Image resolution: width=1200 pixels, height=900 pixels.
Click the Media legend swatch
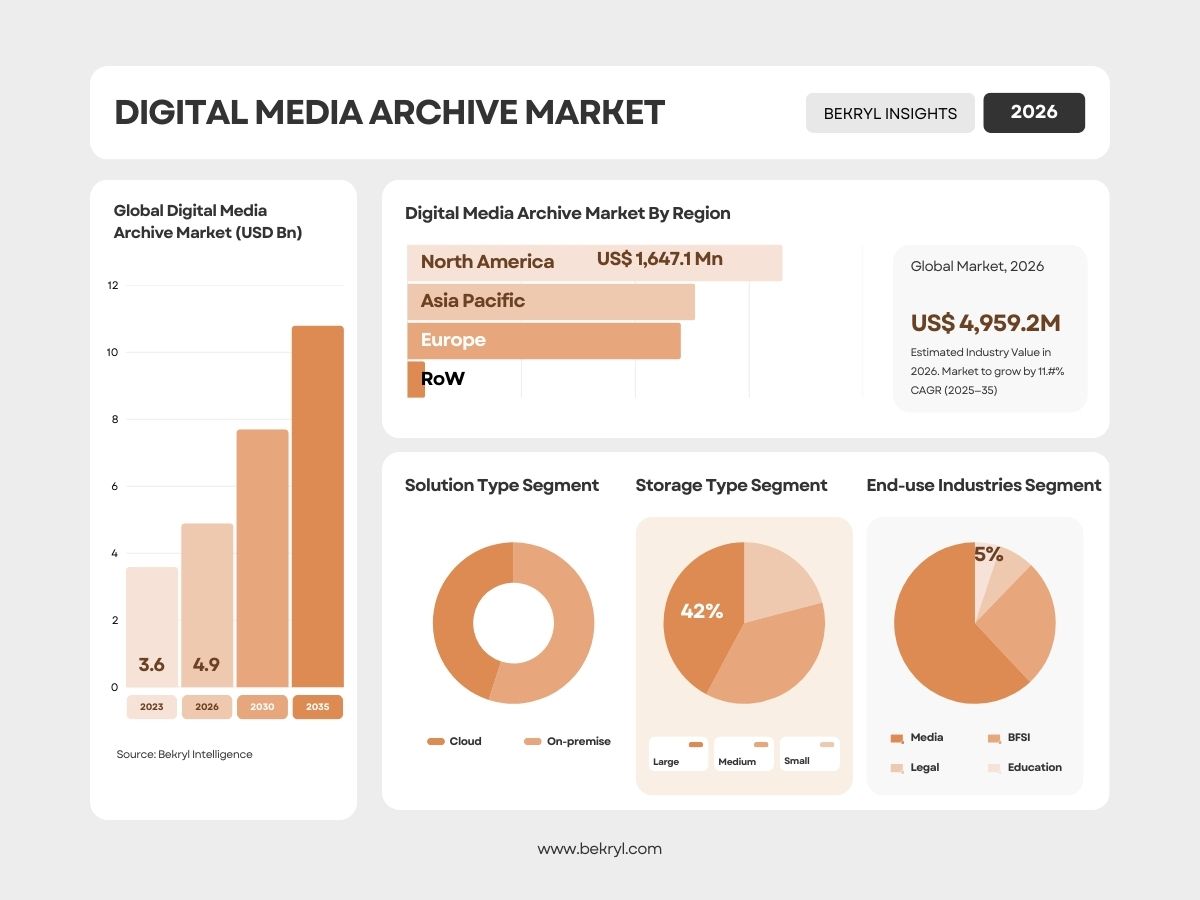coord(897,738)
